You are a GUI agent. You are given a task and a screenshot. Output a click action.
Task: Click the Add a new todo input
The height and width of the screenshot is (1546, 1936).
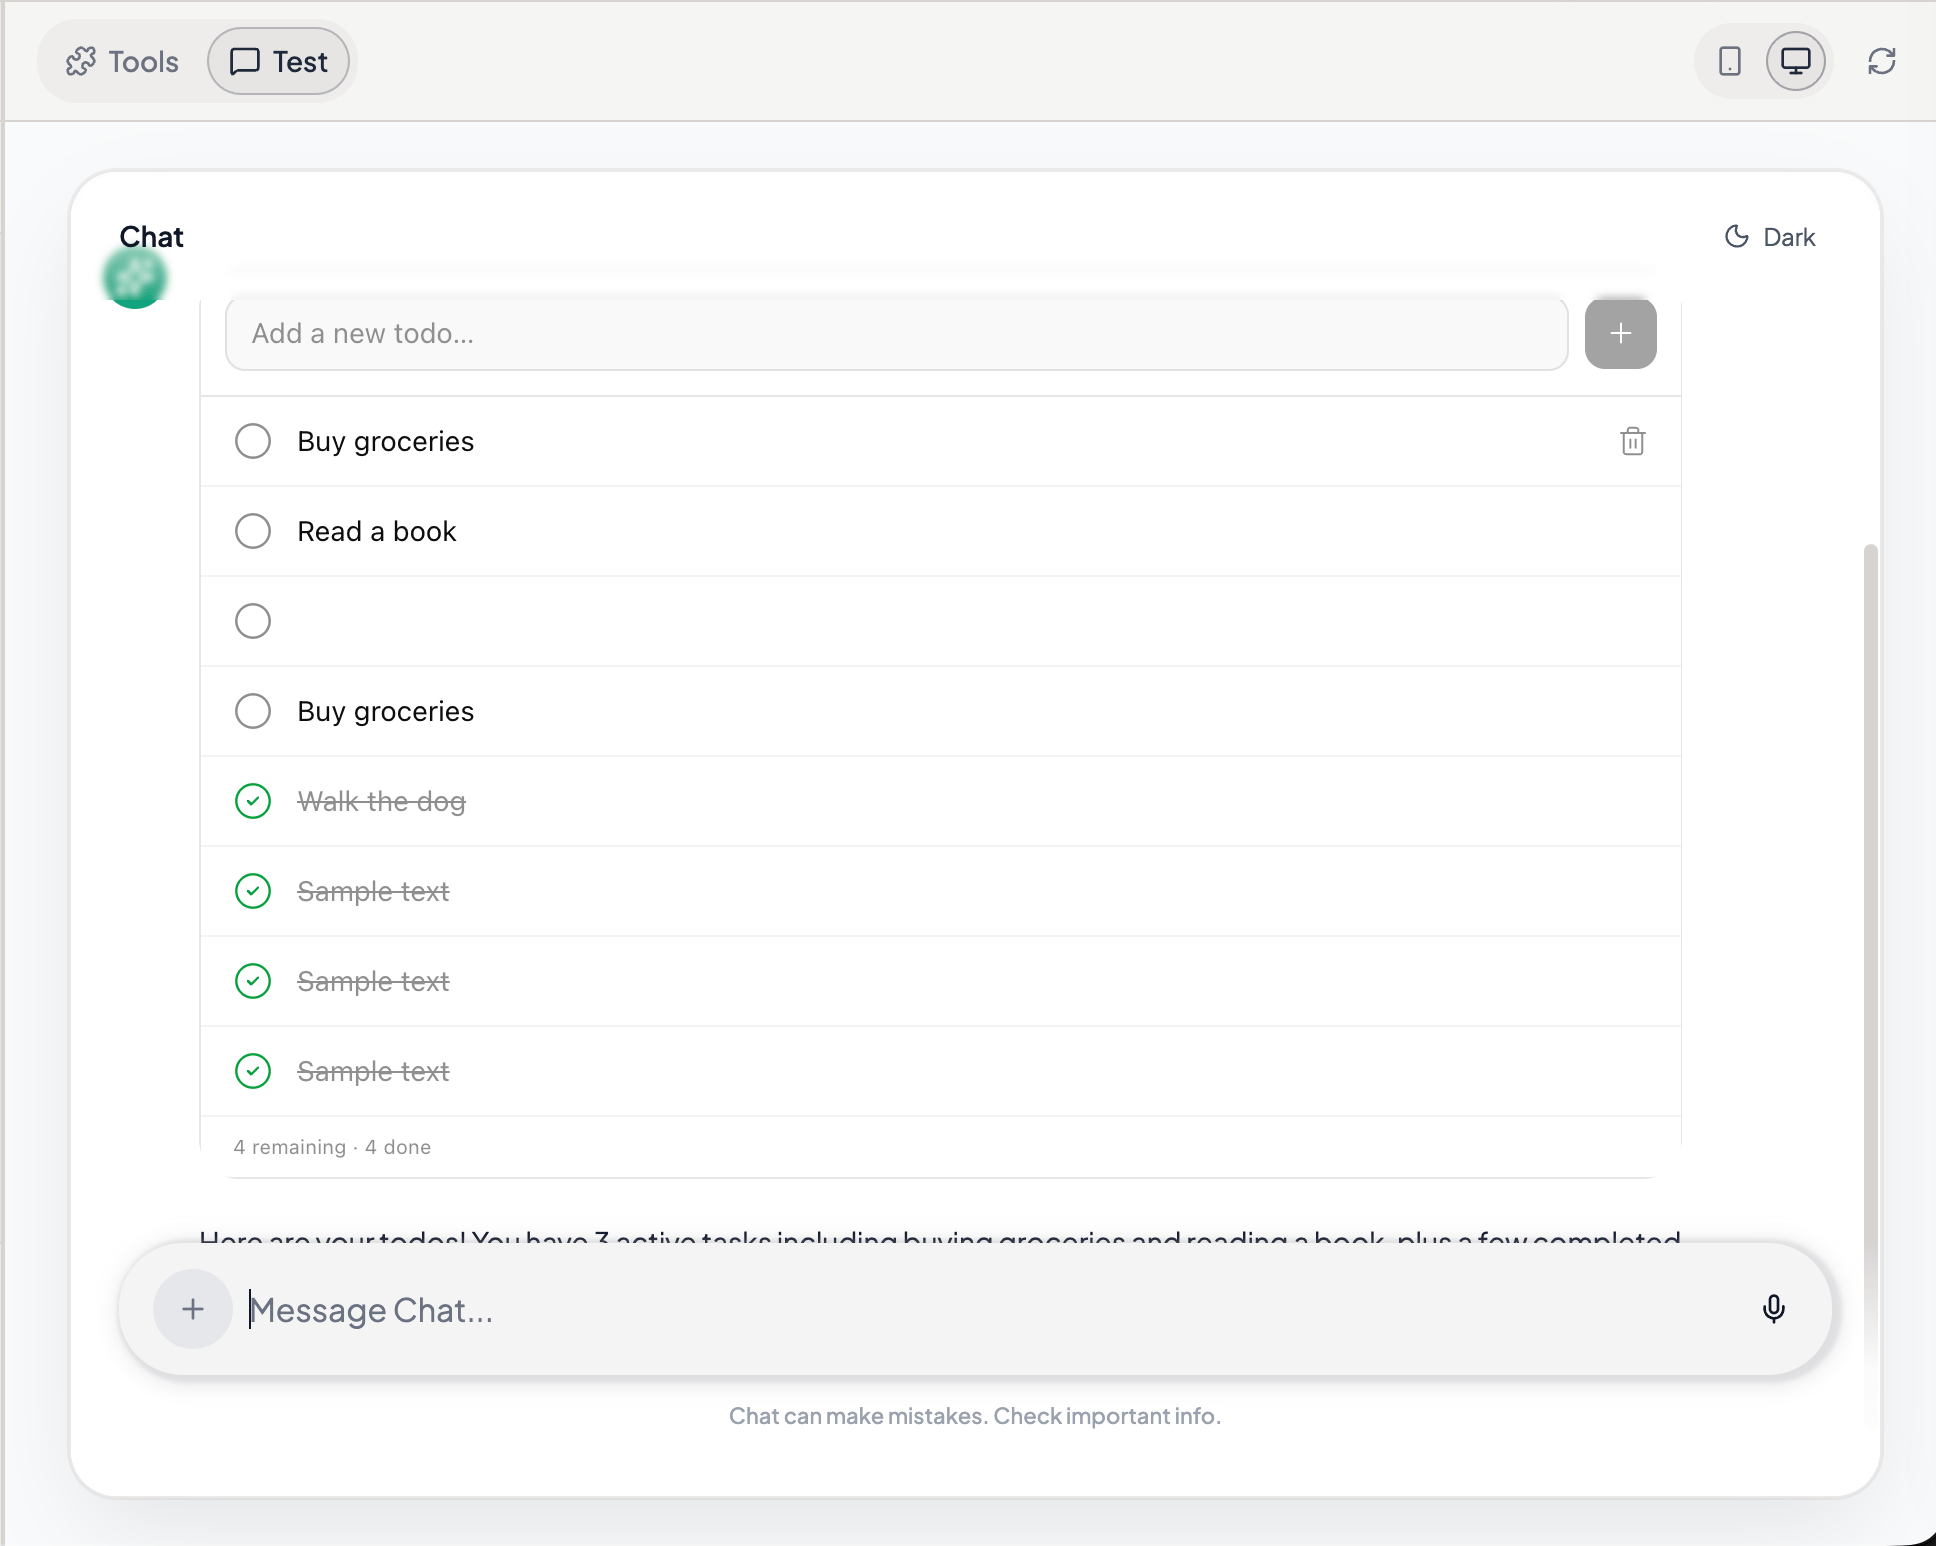click(896, 334)
